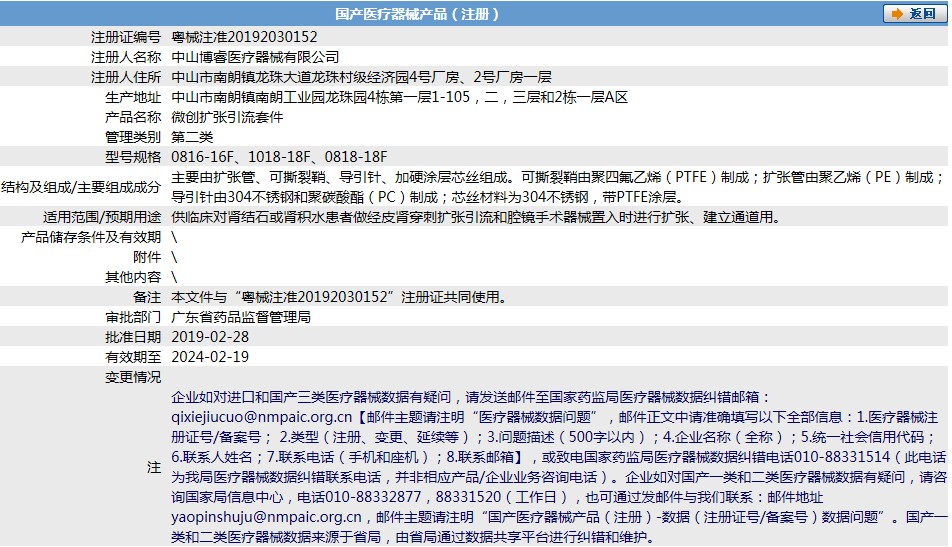Image resolution: width=952 pixels, height=547 pixels.
Task: Click the 审批部门 label
Action: click(133, 318)
